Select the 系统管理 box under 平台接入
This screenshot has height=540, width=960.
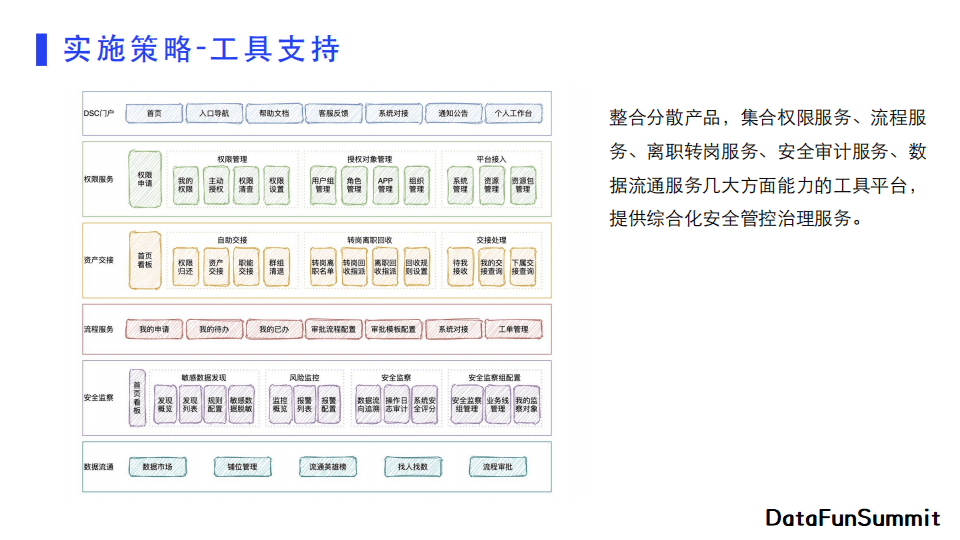pyautogui.click(x=460, y=185)
